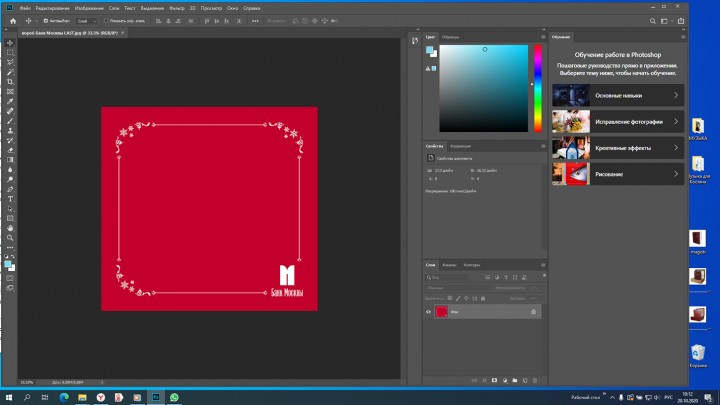Open the layer blend mode dropdown
The image size is (720, 405).
(x=458, y=288)
